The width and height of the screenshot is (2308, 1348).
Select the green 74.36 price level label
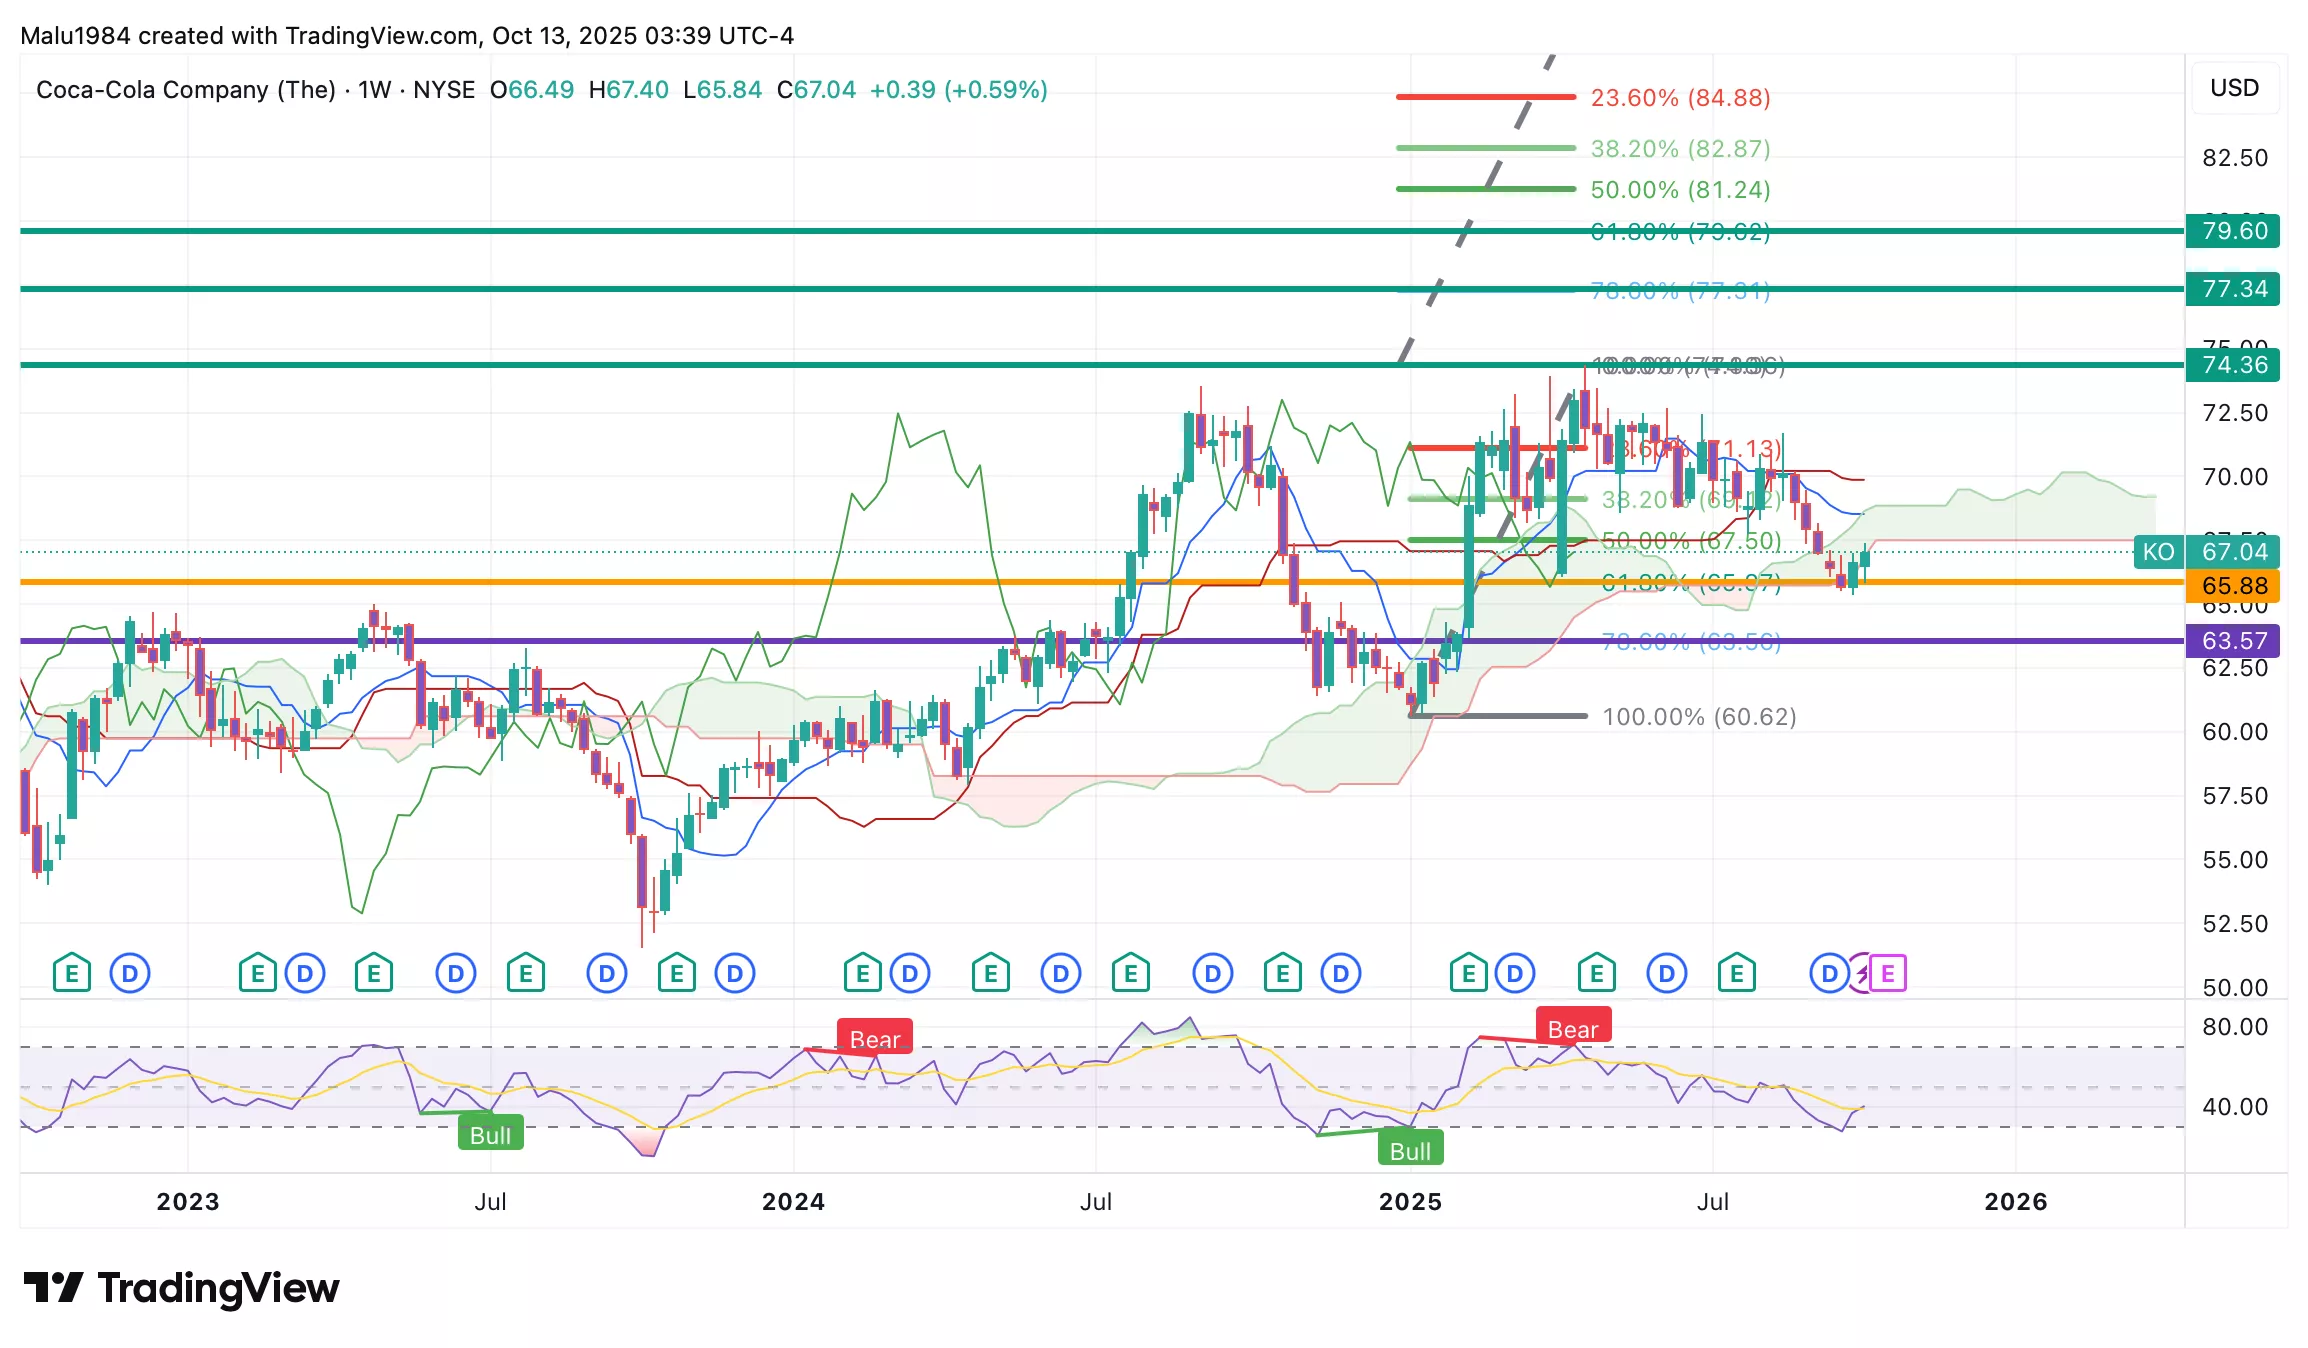[2234, 365]
